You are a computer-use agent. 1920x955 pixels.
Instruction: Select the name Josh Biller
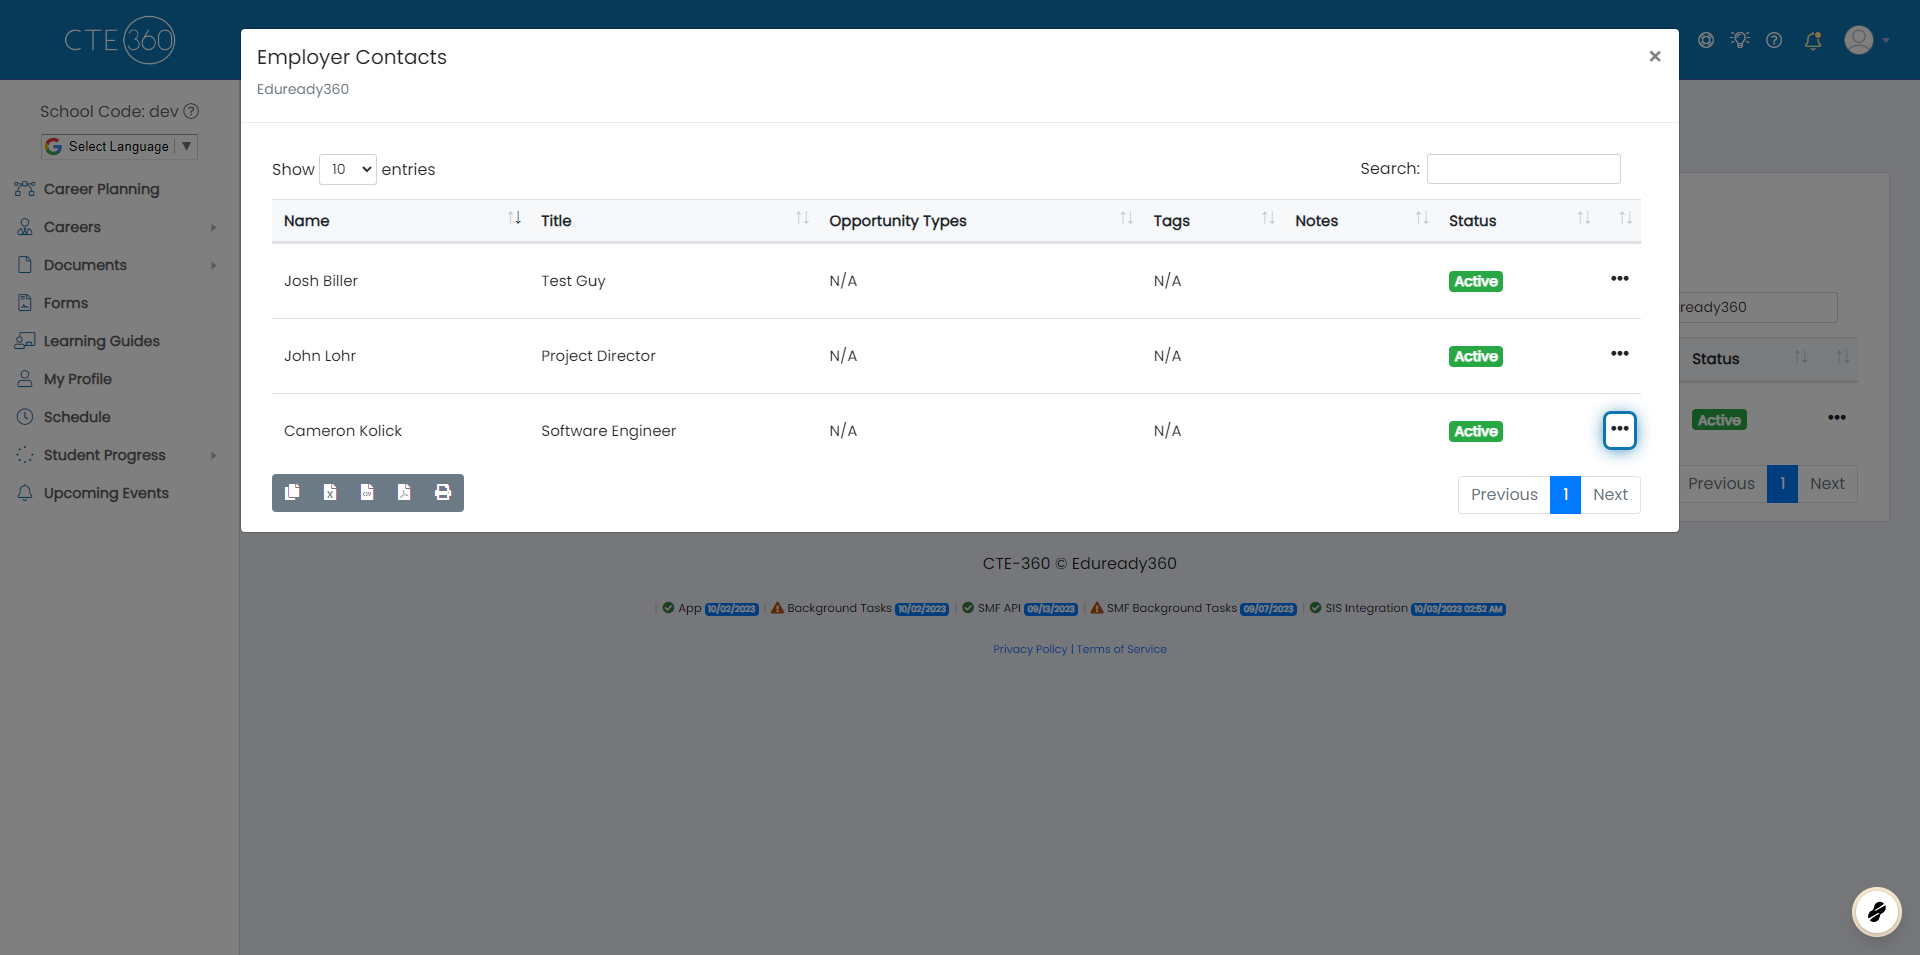pos(321,281)
